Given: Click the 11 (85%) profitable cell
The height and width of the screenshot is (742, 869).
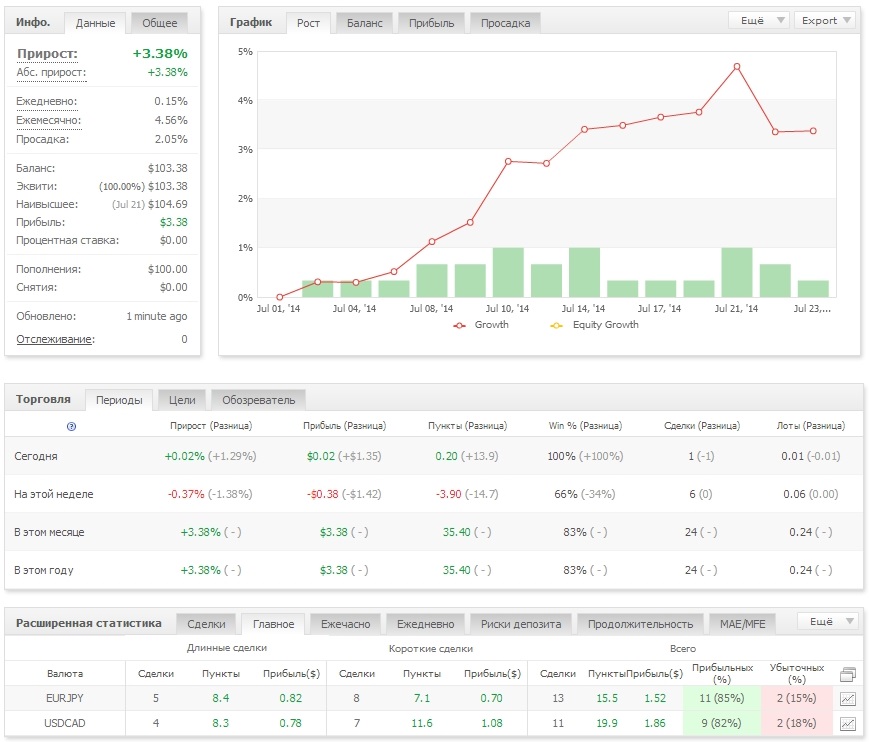Looking at the screenshot, I should pyautogui.click(x=722, y=699).
